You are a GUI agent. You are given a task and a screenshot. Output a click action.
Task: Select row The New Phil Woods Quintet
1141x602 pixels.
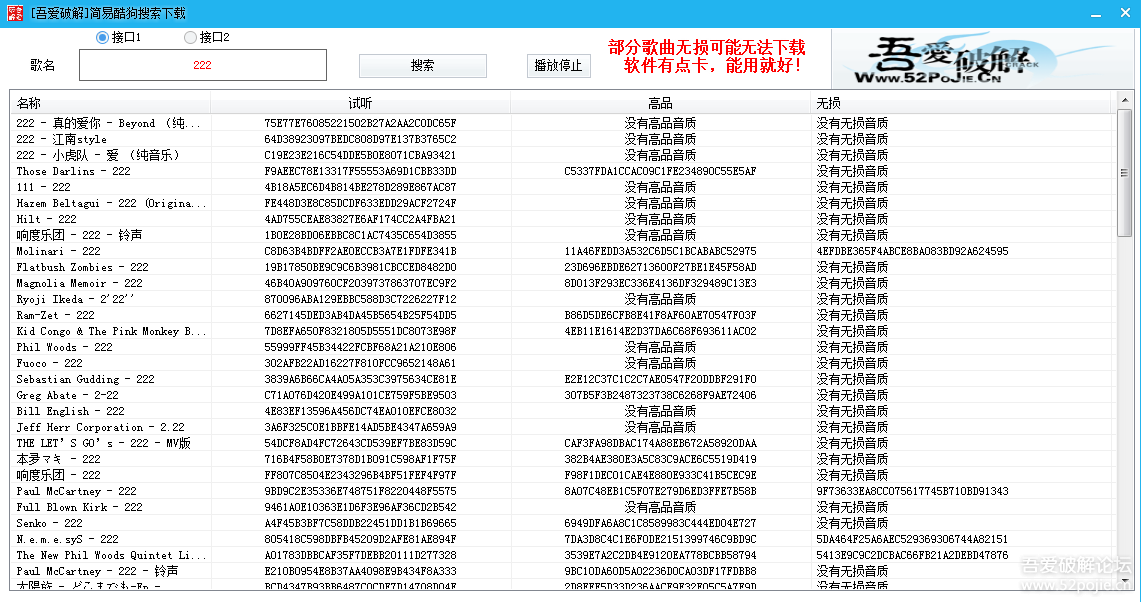click(560, 555)
